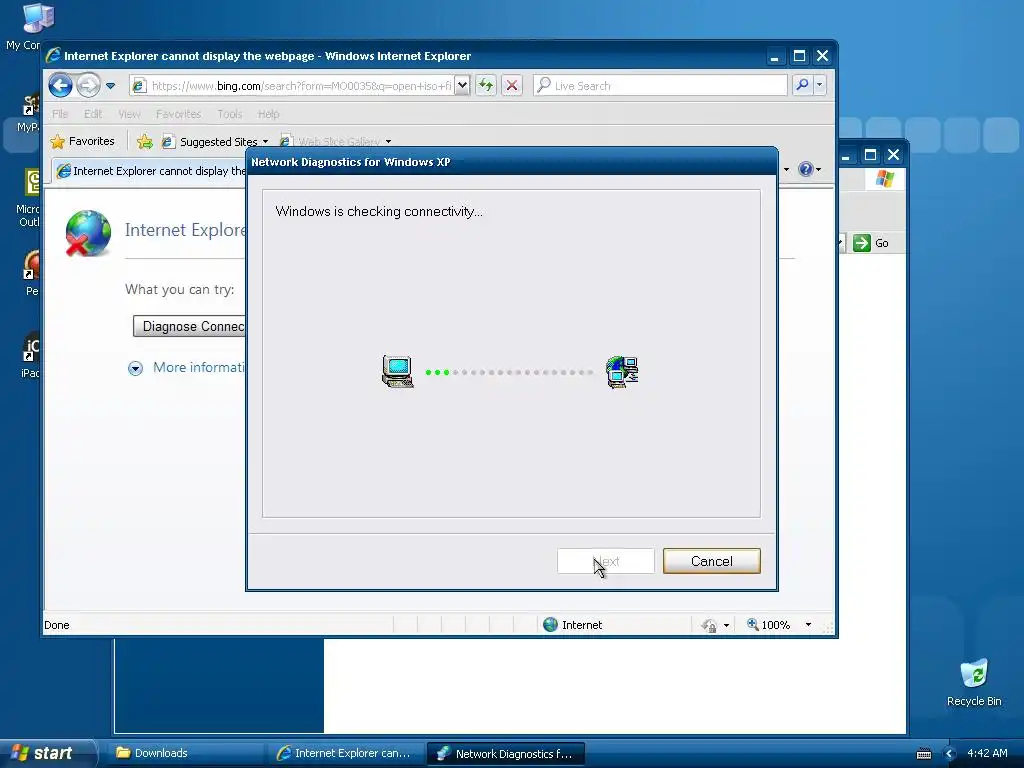Click the greyed-out Next button

click(605, 561)
